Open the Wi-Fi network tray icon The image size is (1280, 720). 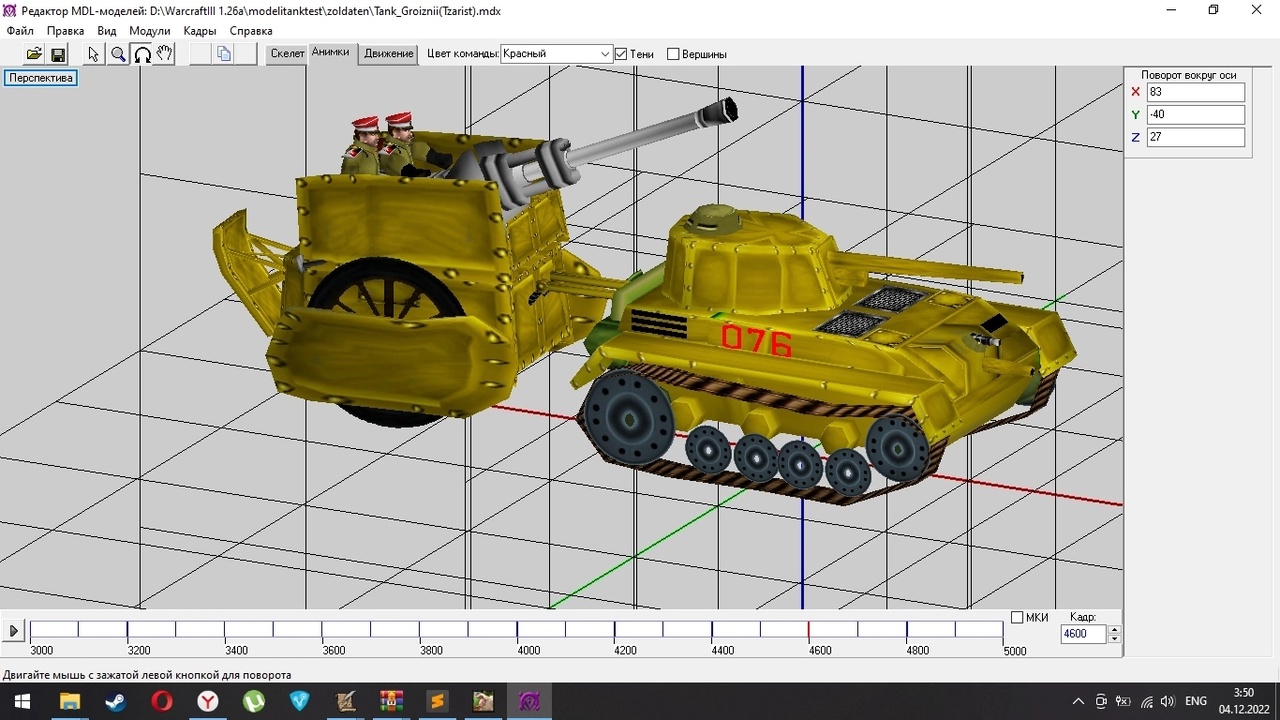pos(1146,701)
